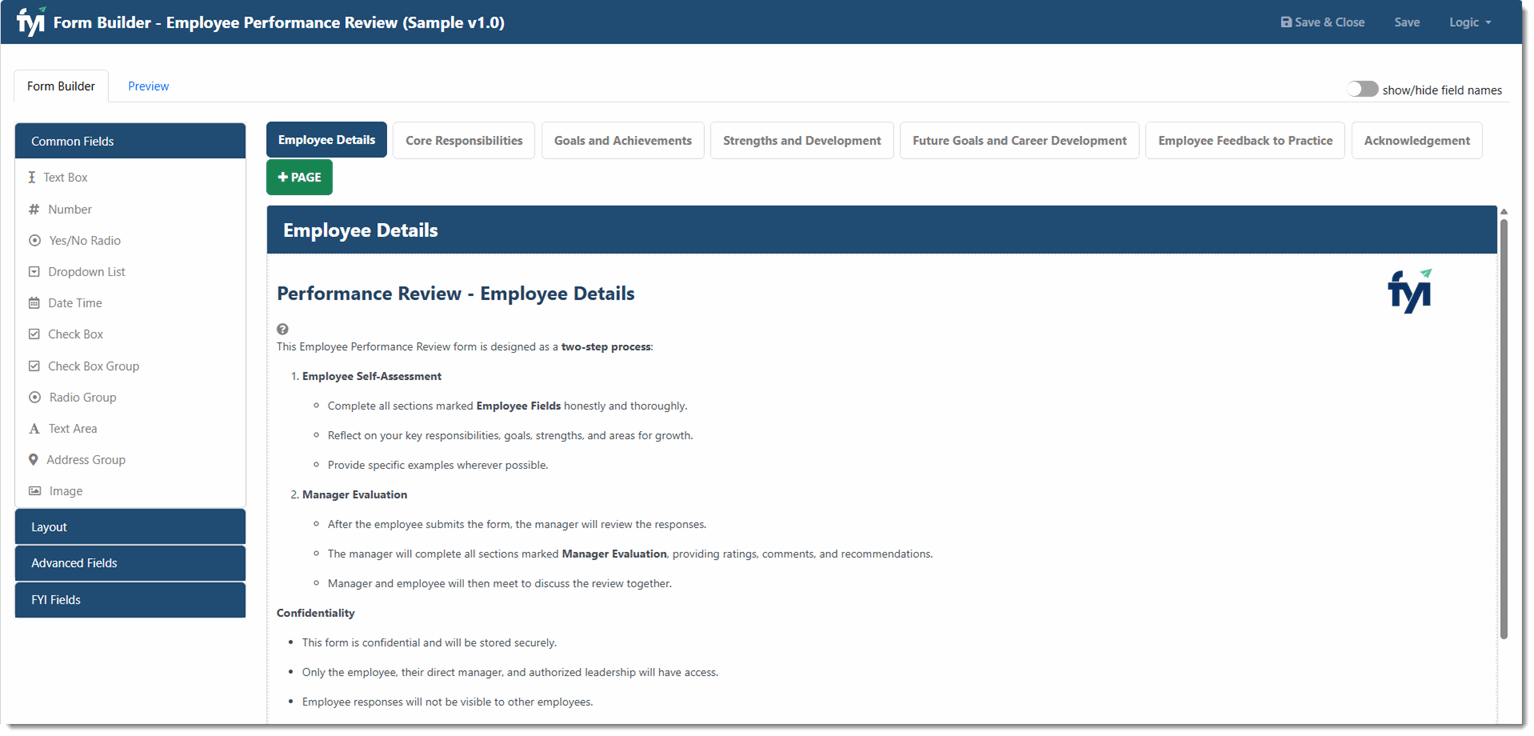Click the Save button
1534x736 pixels.
click(1407, 22)
